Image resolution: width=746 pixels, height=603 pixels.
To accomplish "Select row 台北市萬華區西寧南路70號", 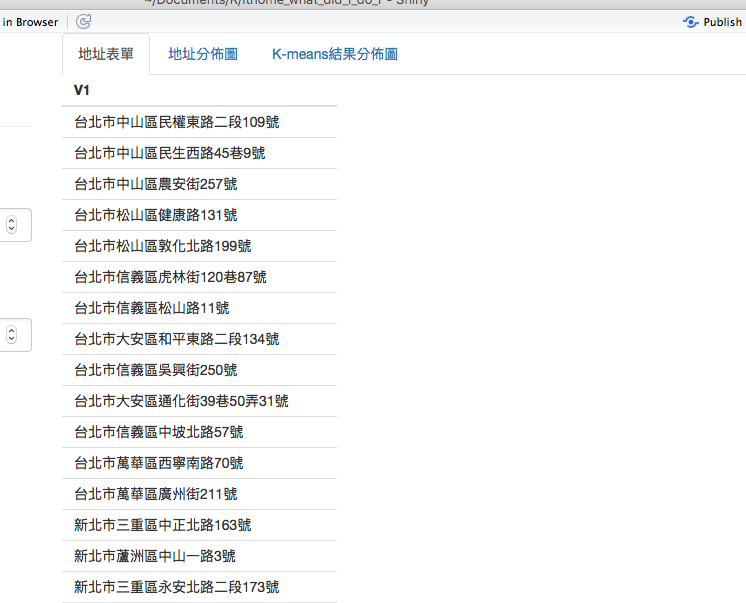I will coord(199,463).
